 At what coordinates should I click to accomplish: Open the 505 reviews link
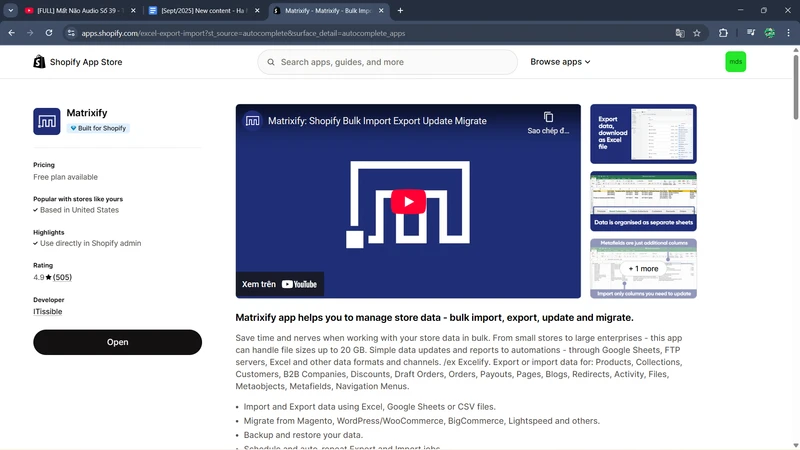tap(62, 277)
